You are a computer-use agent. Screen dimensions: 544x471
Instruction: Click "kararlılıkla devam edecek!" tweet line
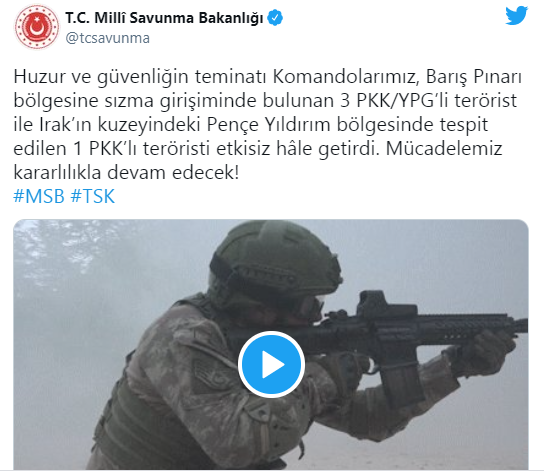pyautogui.click(x=126, y=172)
